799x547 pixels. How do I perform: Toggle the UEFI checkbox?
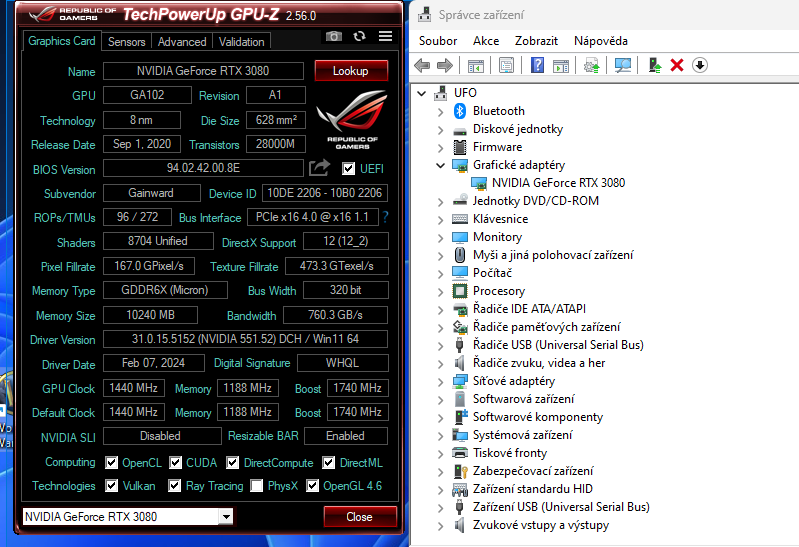coord(349,169)
